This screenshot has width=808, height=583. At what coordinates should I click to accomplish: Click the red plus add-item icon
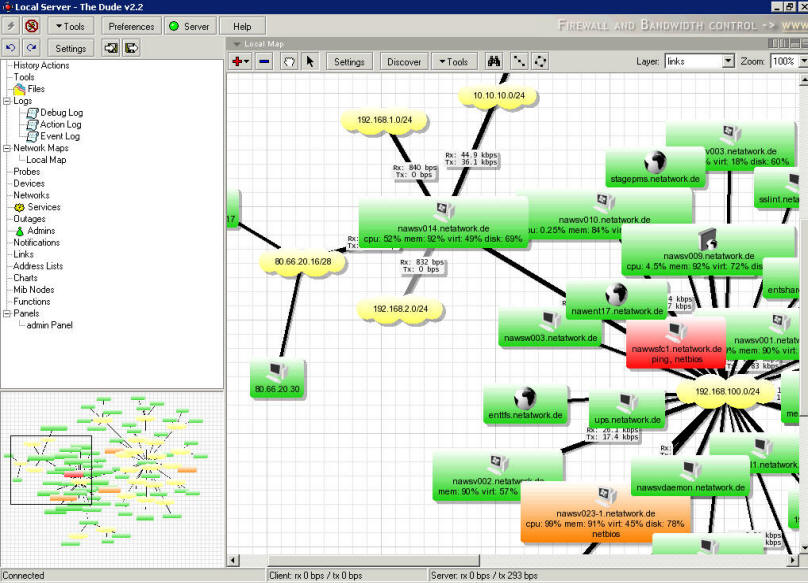click(240, 62)
